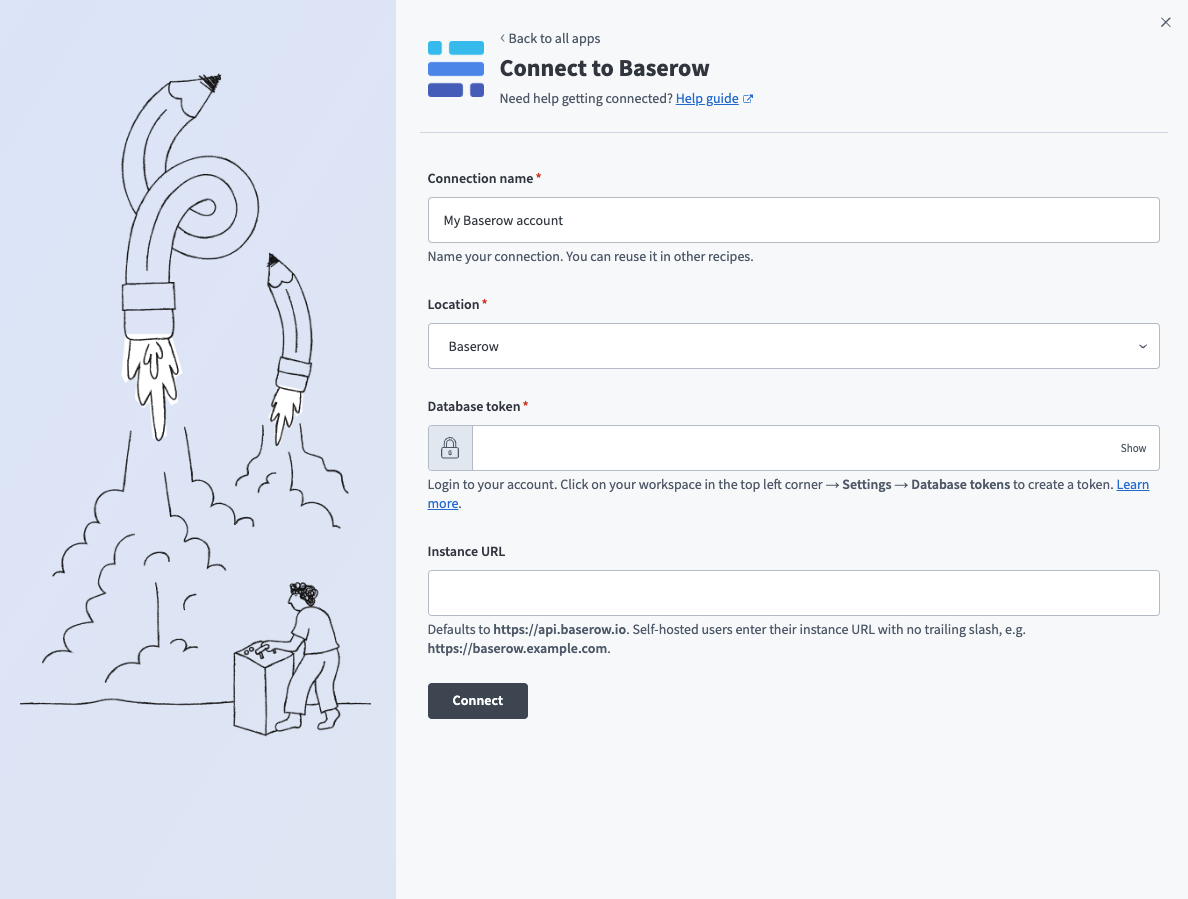Click the Baserow logo icon

pos(455,69)
